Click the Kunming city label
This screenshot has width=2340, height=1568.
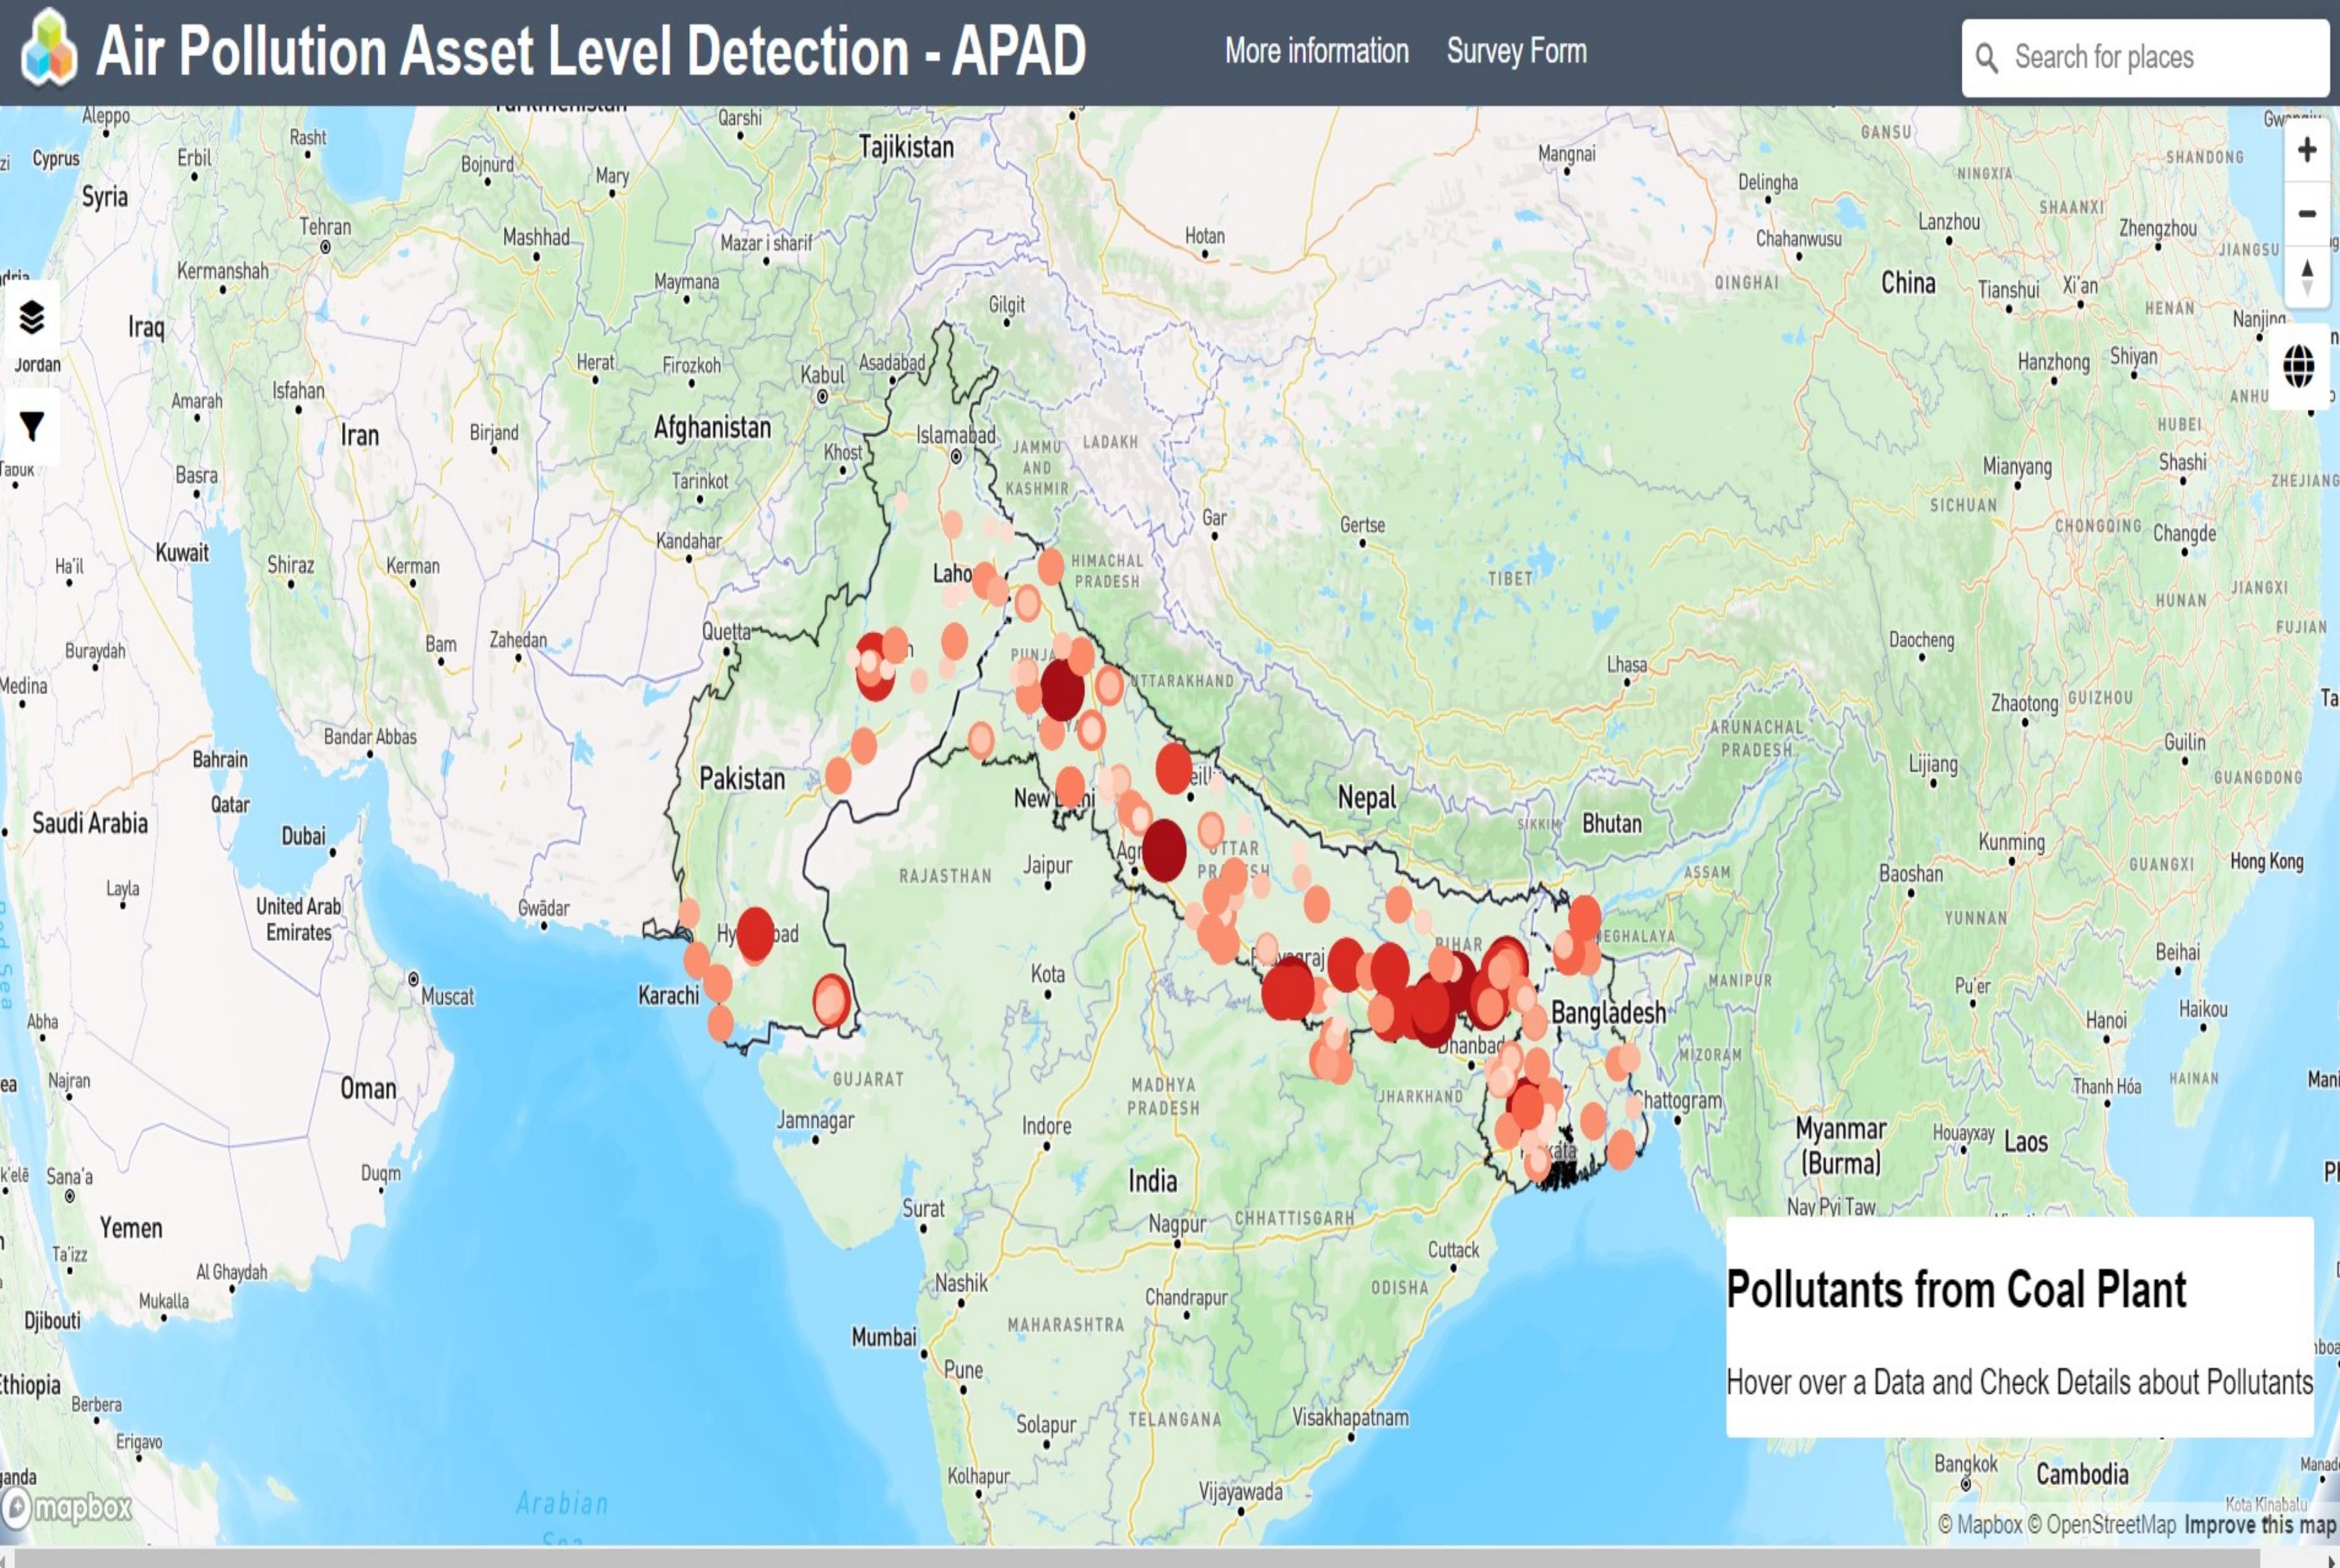(2011, 842)
